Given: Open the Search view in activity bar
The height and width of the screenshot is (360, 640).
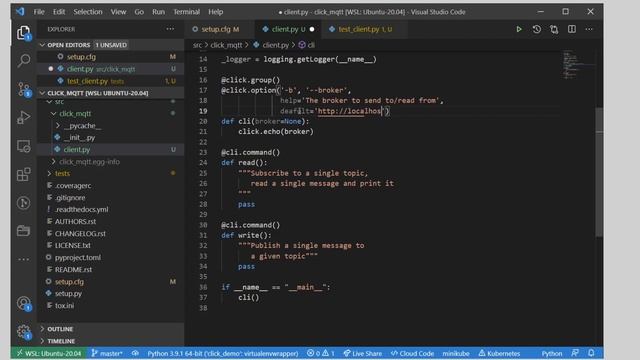Looking at the screenshot, I should click(x=24, y=61).
